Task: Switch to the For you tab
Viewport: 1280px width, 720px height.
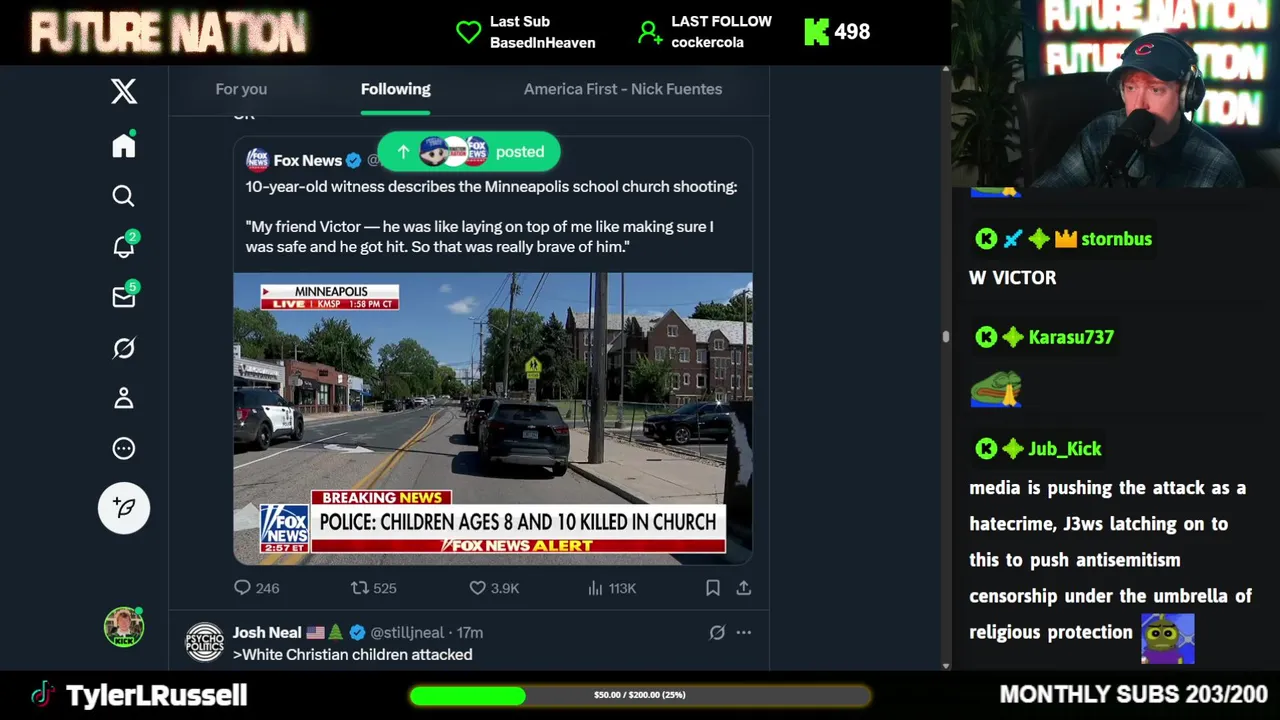Action: tap(241, 89)
